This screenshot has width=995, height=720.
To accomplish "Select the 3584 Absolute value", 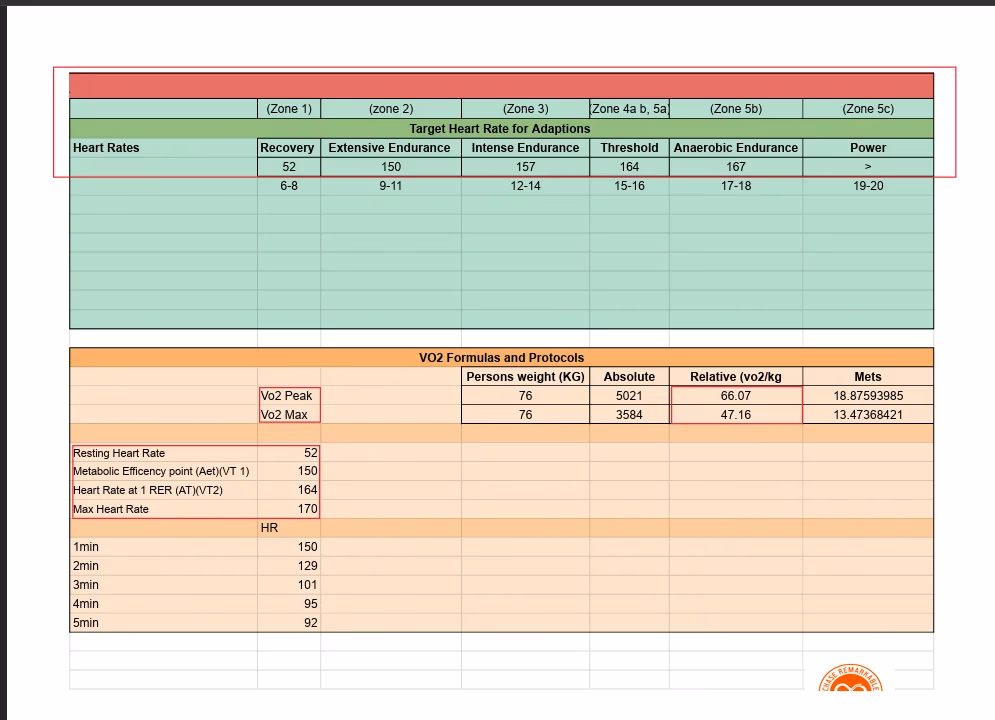I will 629,415.
